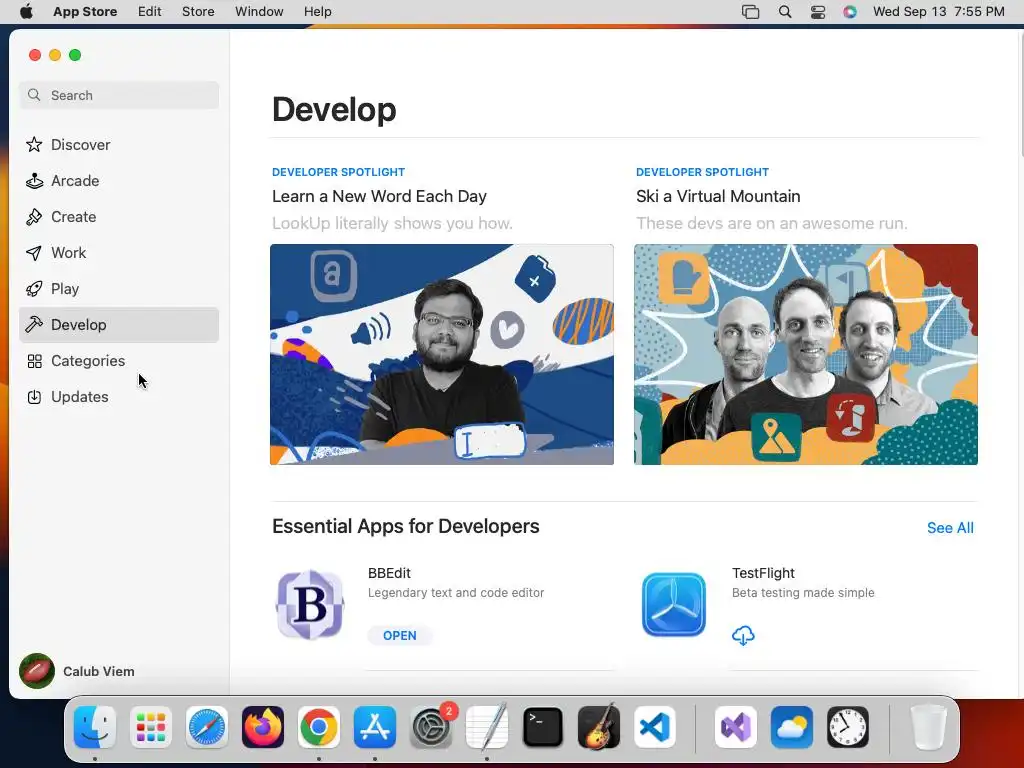Click inside the Search field
The width and height of the screenshot is (1024, 768).
(x=119, y=95)
